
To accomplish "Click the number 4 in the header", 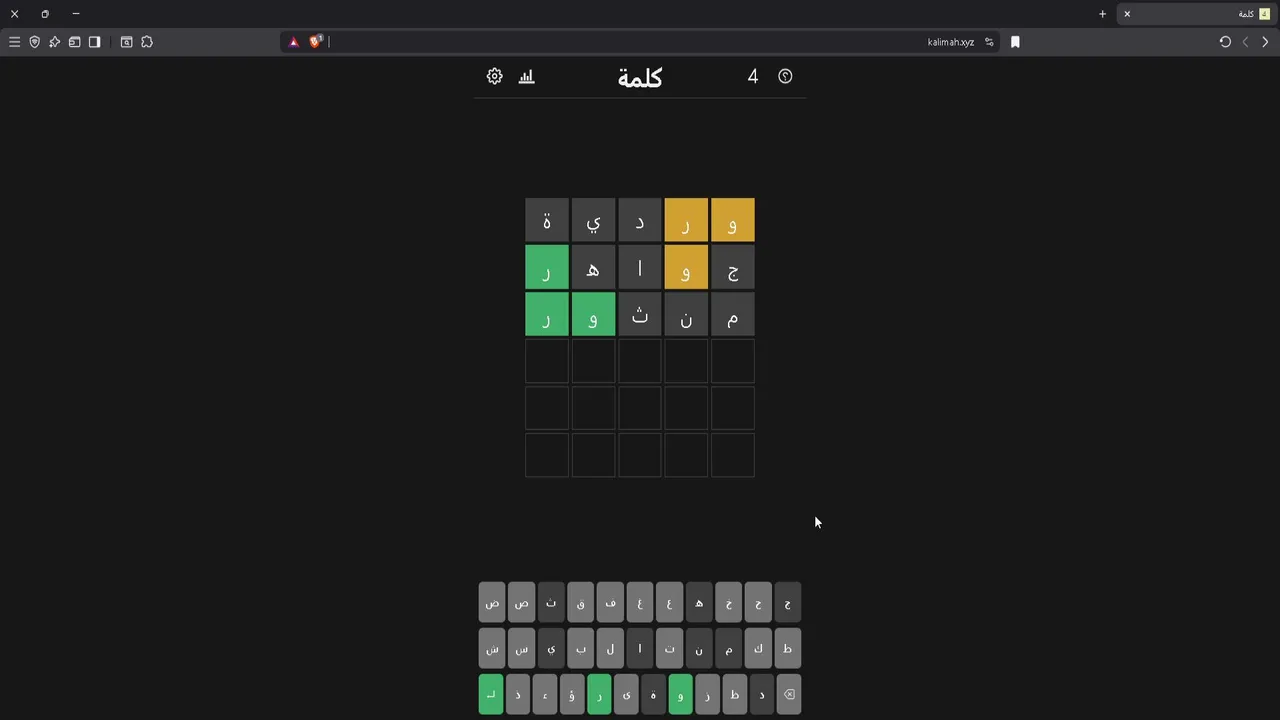I will coord(753,76).
